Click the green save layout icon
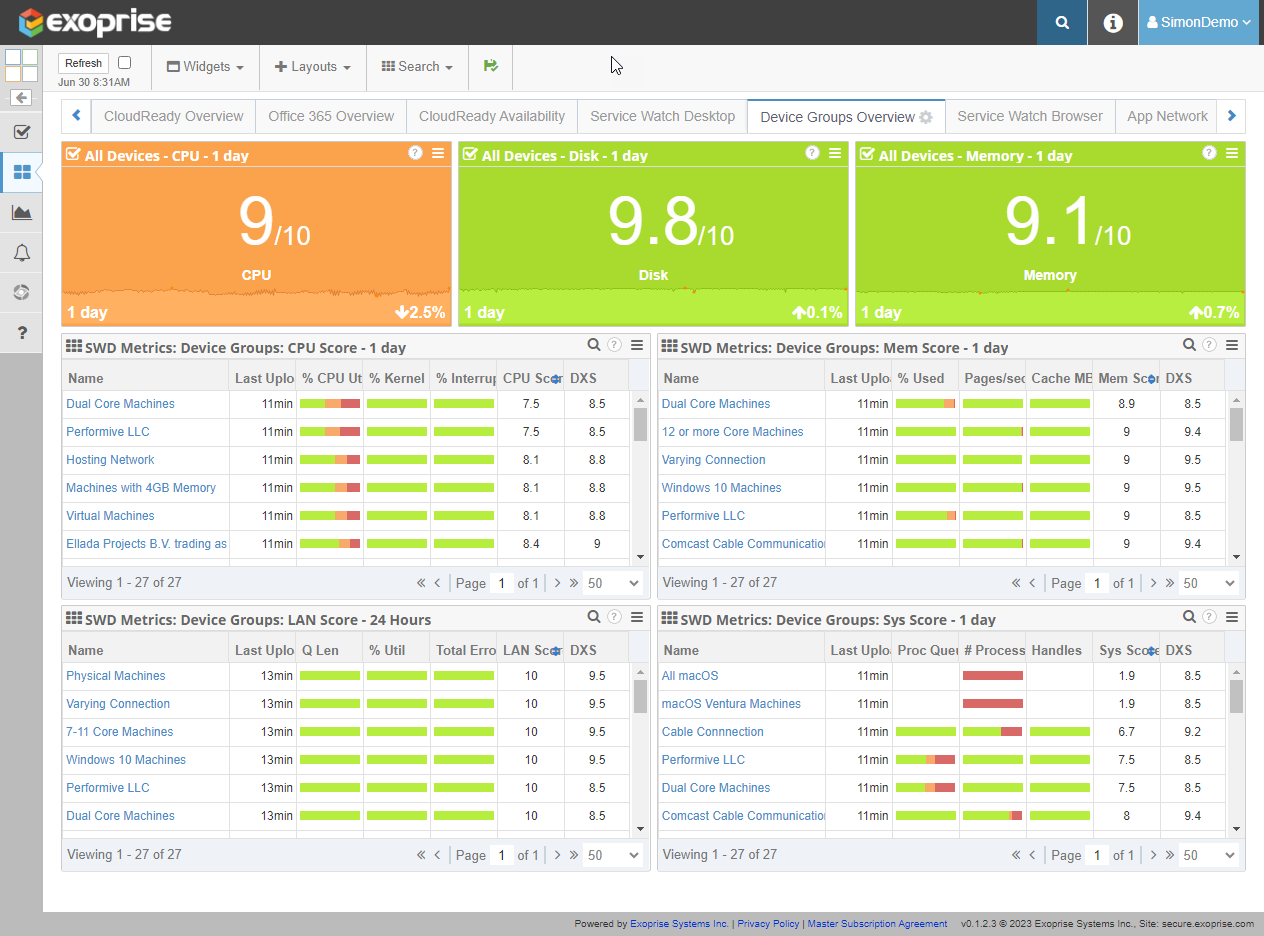Viewport: 1264px width, 936px height. point(491,66)
